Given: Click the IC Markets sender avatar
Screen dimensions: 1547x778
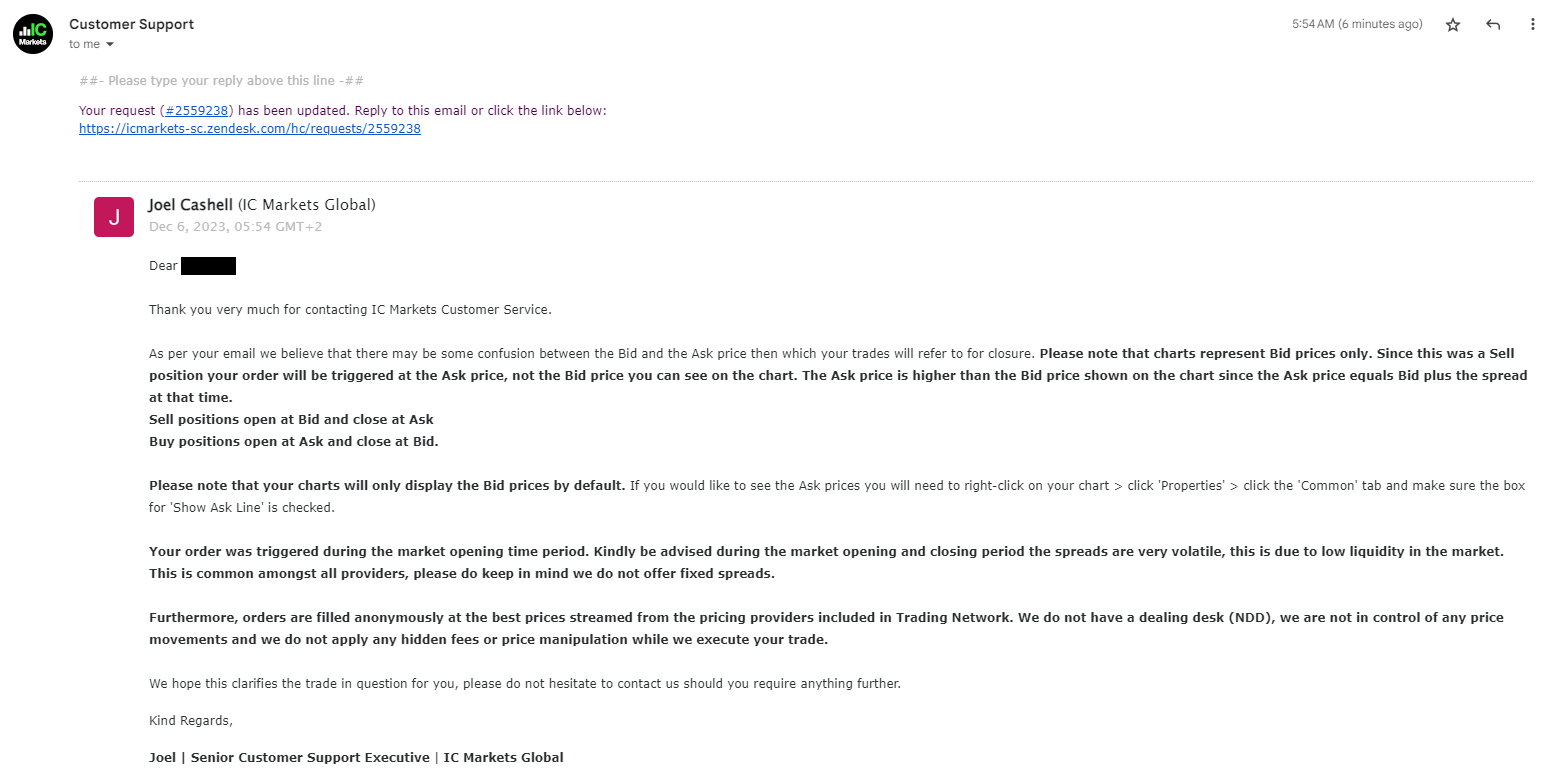Looking at the screenshot, I should [33, 34].
